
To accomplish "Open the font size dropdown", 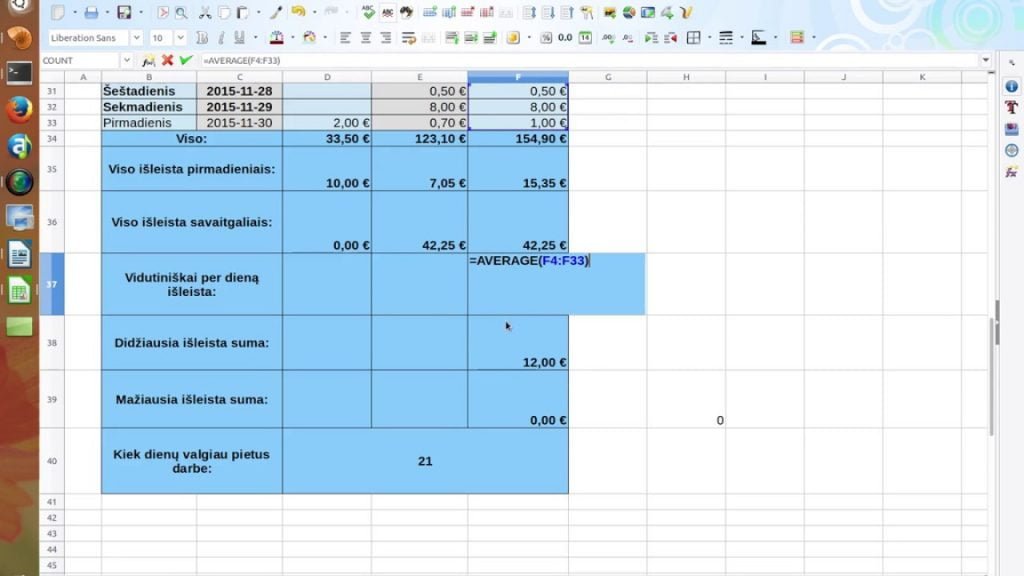I will pyautogui.click(x=180, y=38).
